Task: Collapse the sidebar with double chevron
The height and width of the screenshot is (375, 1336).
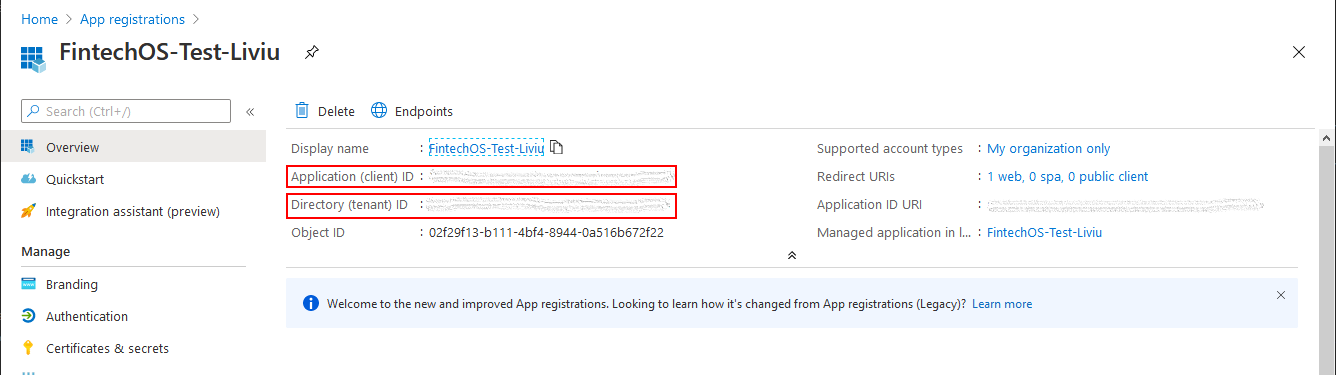Action: point(250,112)
